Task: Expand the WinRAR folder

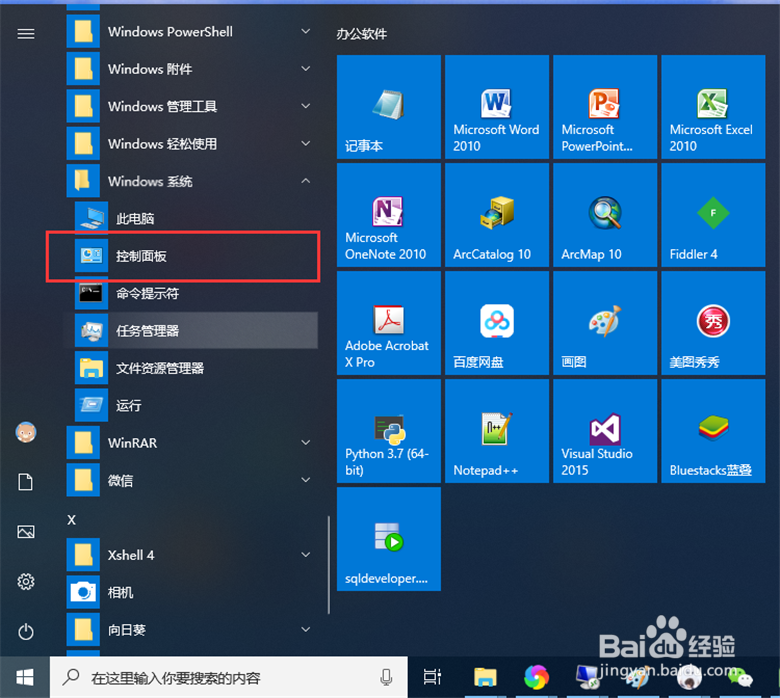Action: (192, 443)
